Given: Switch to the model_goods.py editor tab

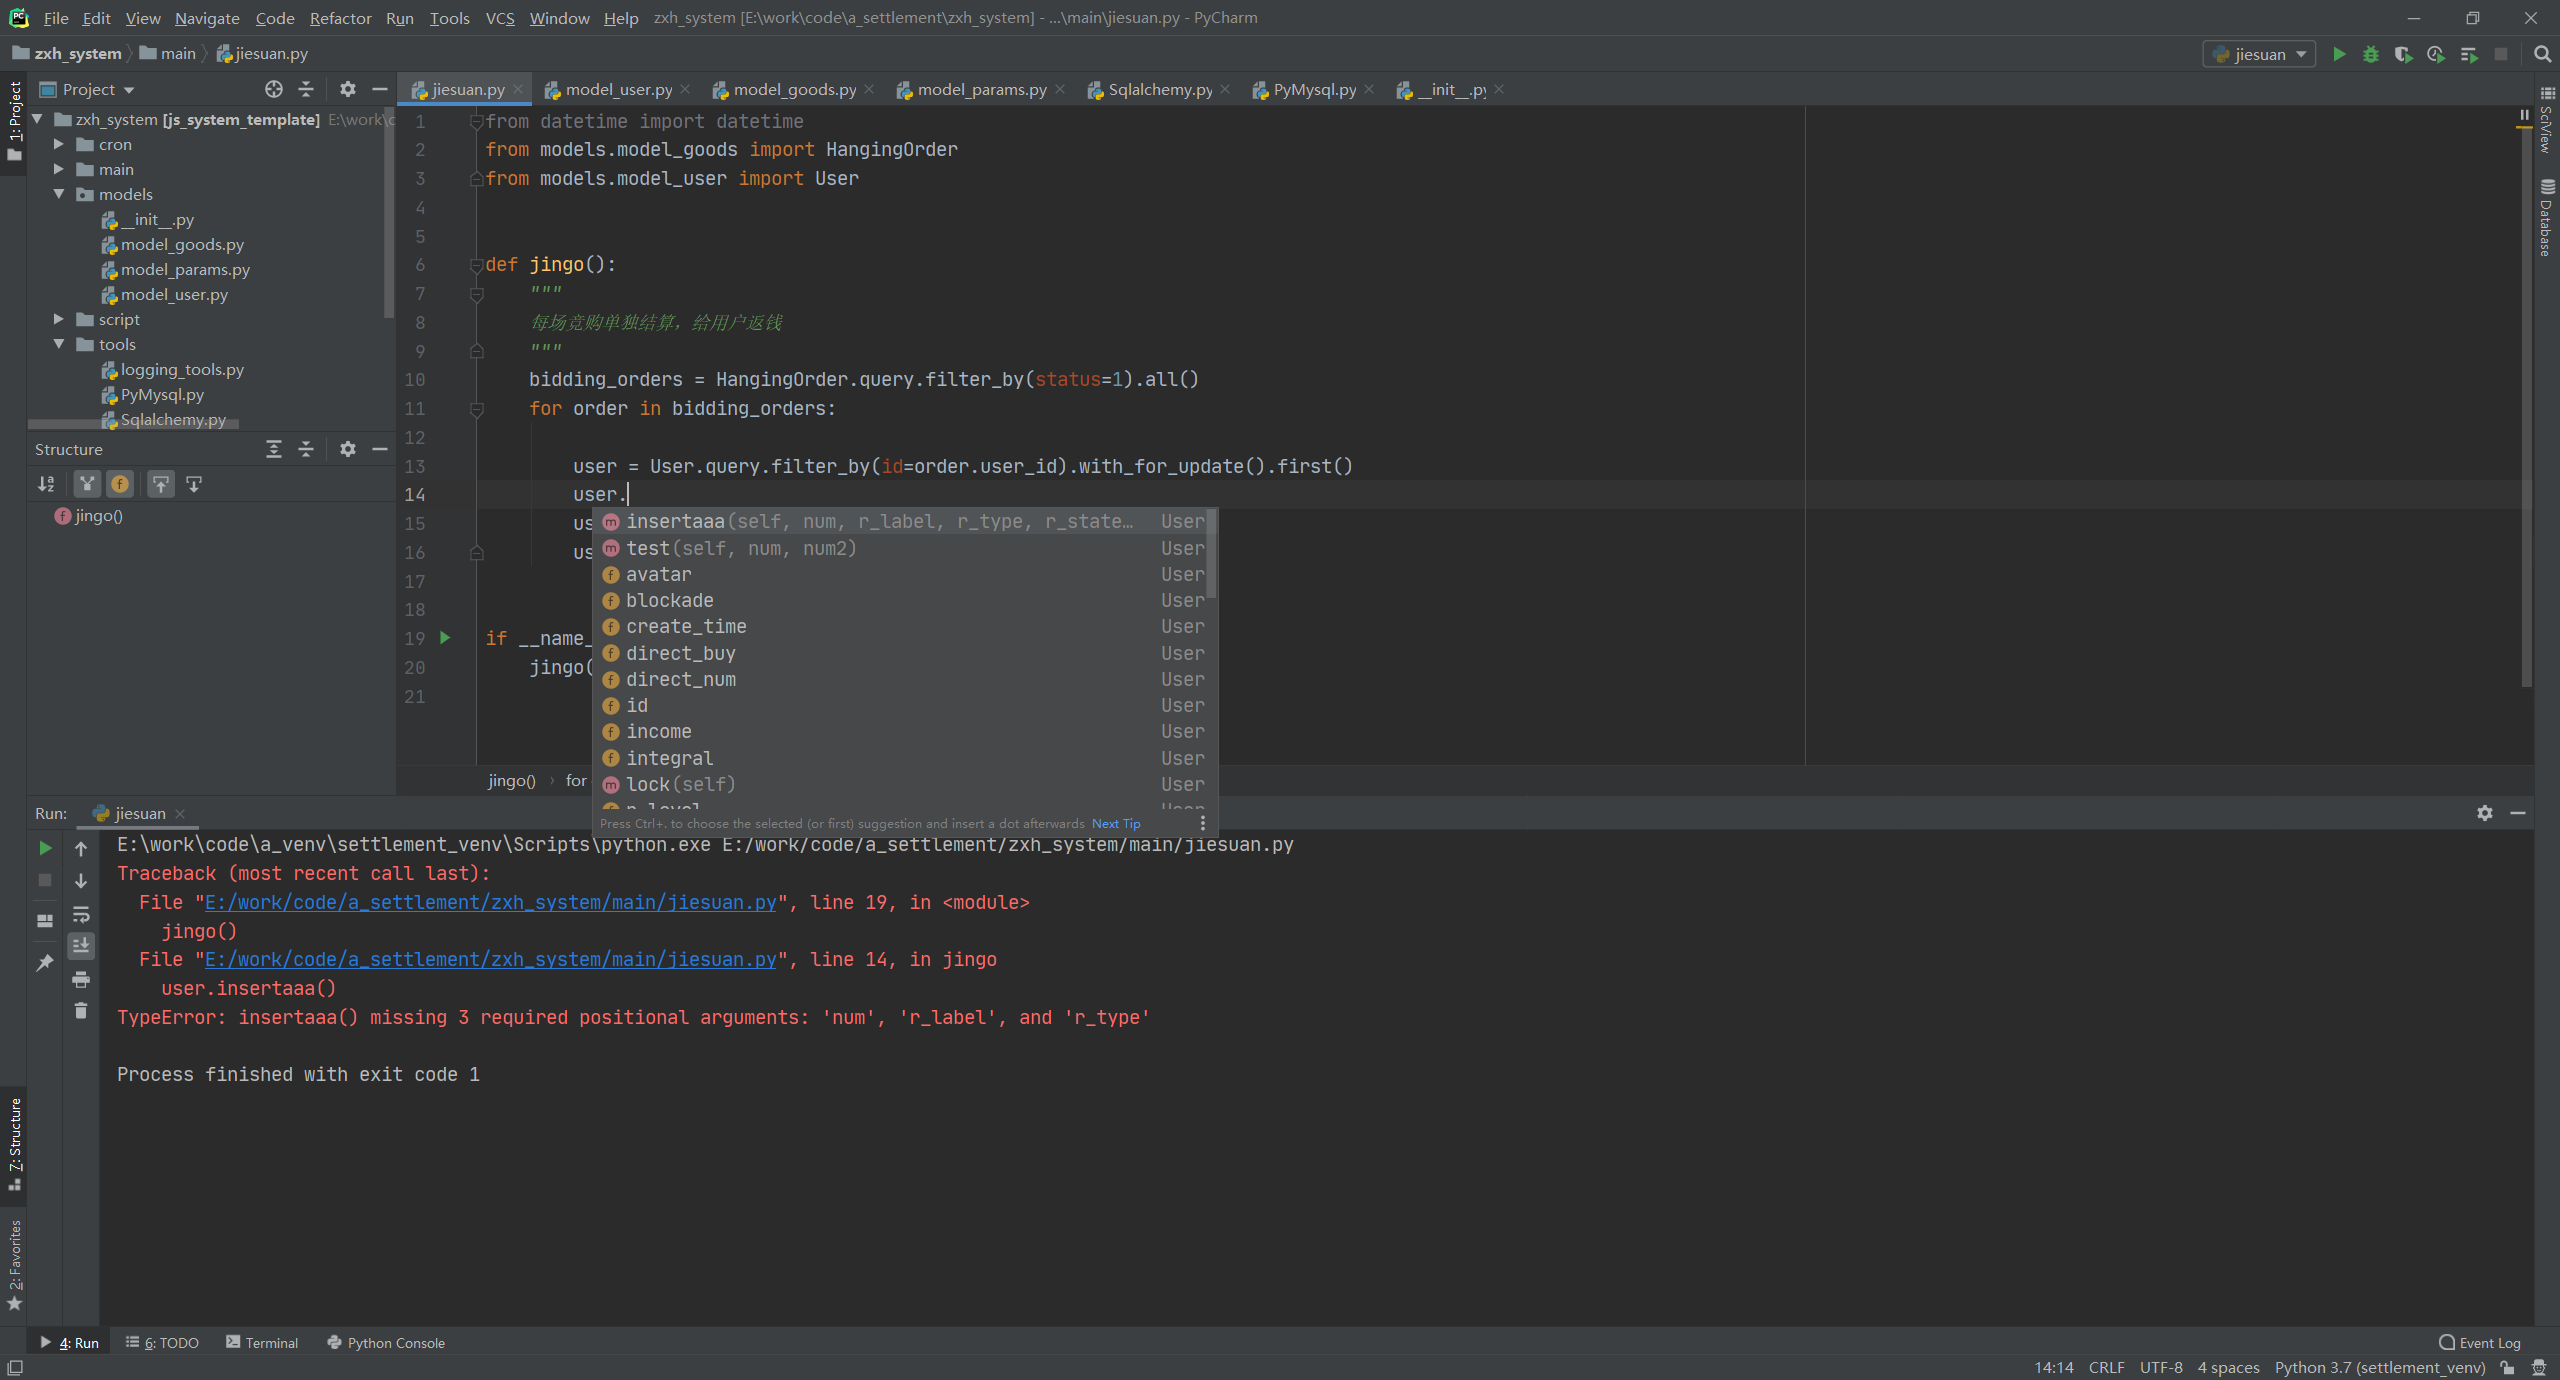Looking at the screenshot, I should pyautogui.click(x=794, y=89).
